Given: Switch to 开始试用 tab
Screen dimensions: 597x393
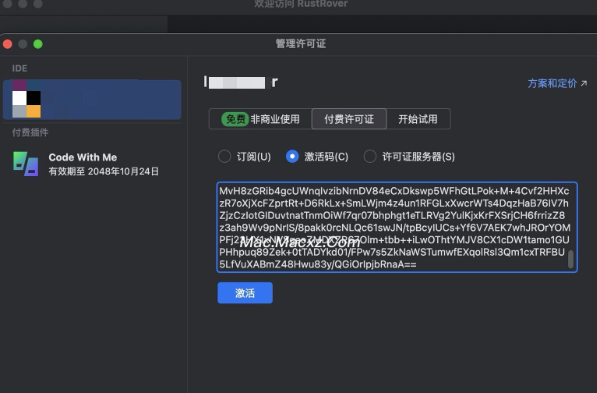Looking at the screenshot, I should [418, 119].
